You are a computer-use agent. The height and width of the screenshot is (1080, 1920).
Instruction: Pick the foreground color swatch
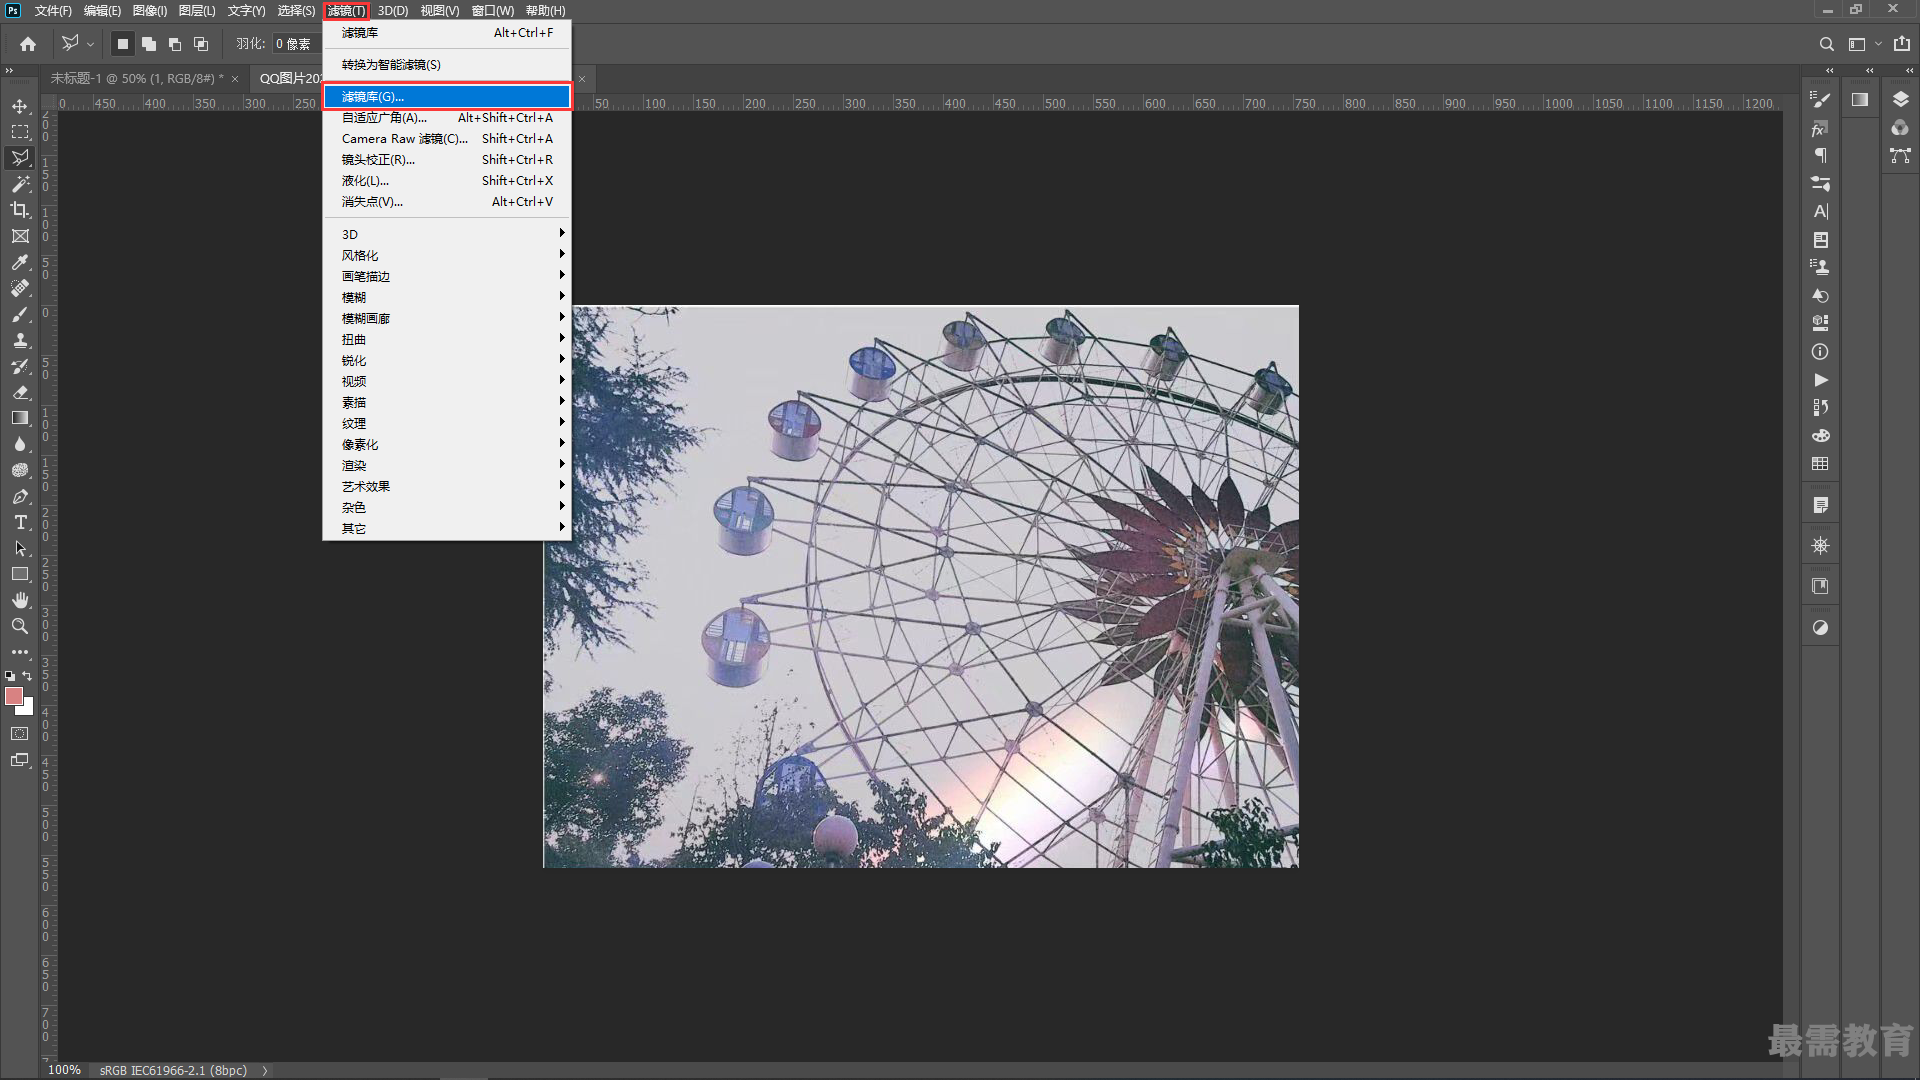(x=13, y=696)
